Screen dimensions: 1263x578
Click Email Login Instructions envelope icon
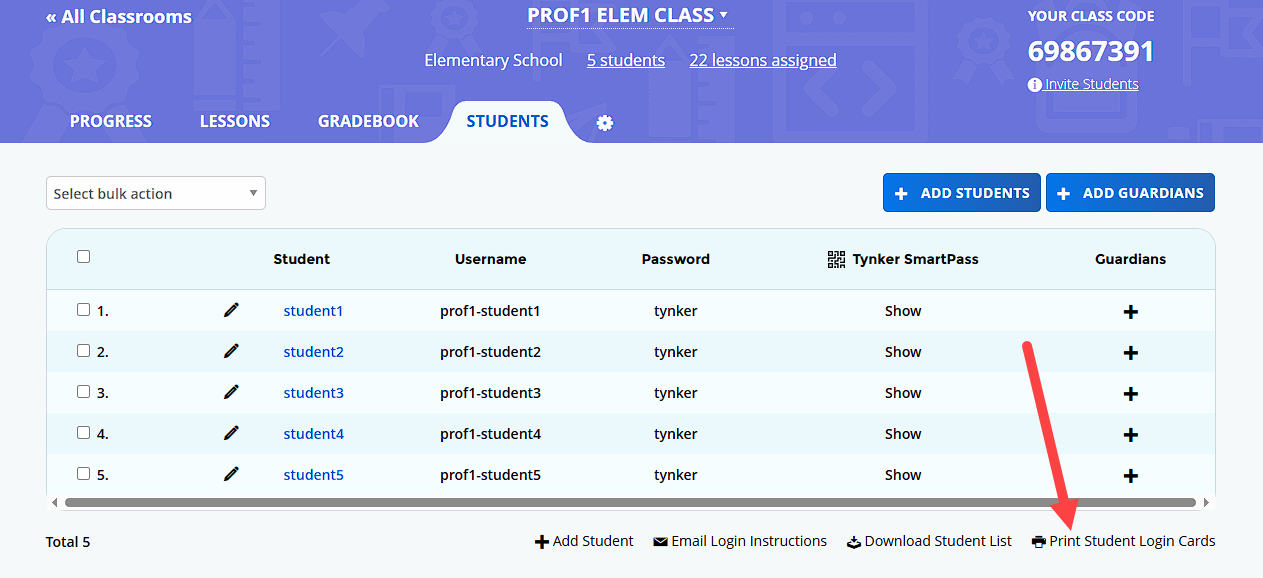(x=660, y=542)
